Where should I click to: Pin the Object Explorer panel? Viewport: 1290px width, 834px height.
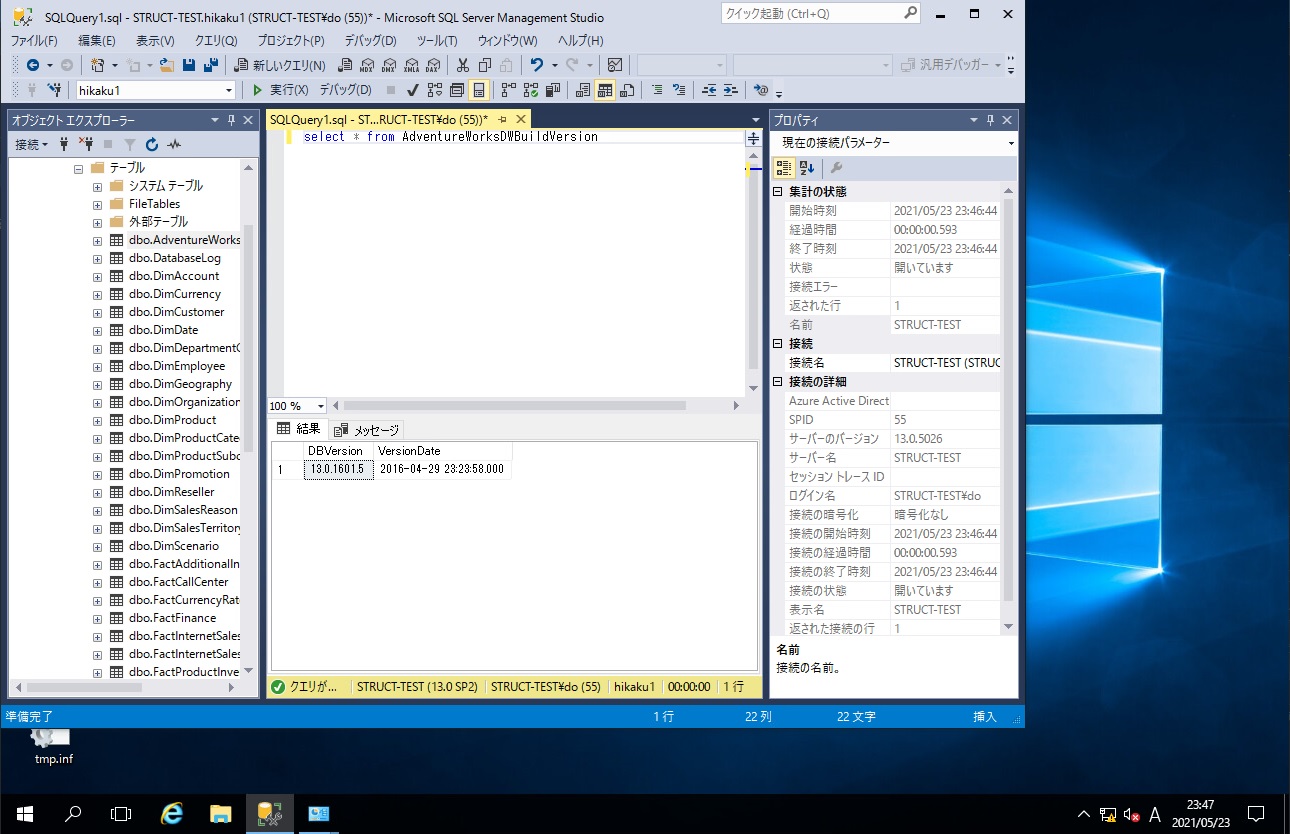pos(231,119)
